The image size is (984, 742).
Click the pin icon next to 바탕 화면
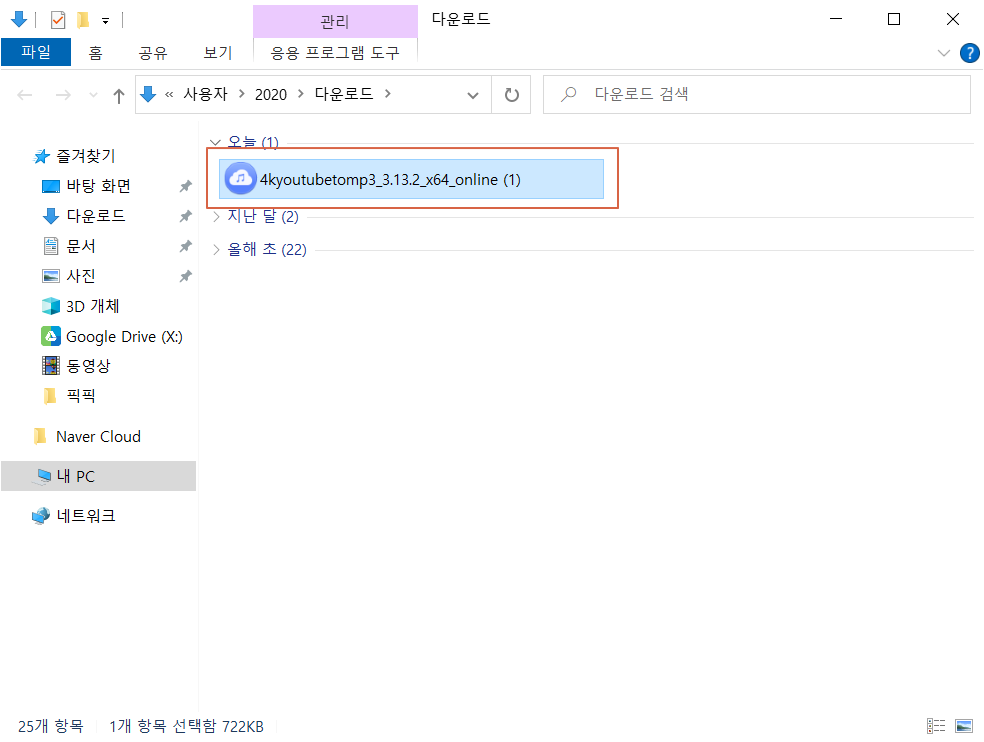click(185, 186)
